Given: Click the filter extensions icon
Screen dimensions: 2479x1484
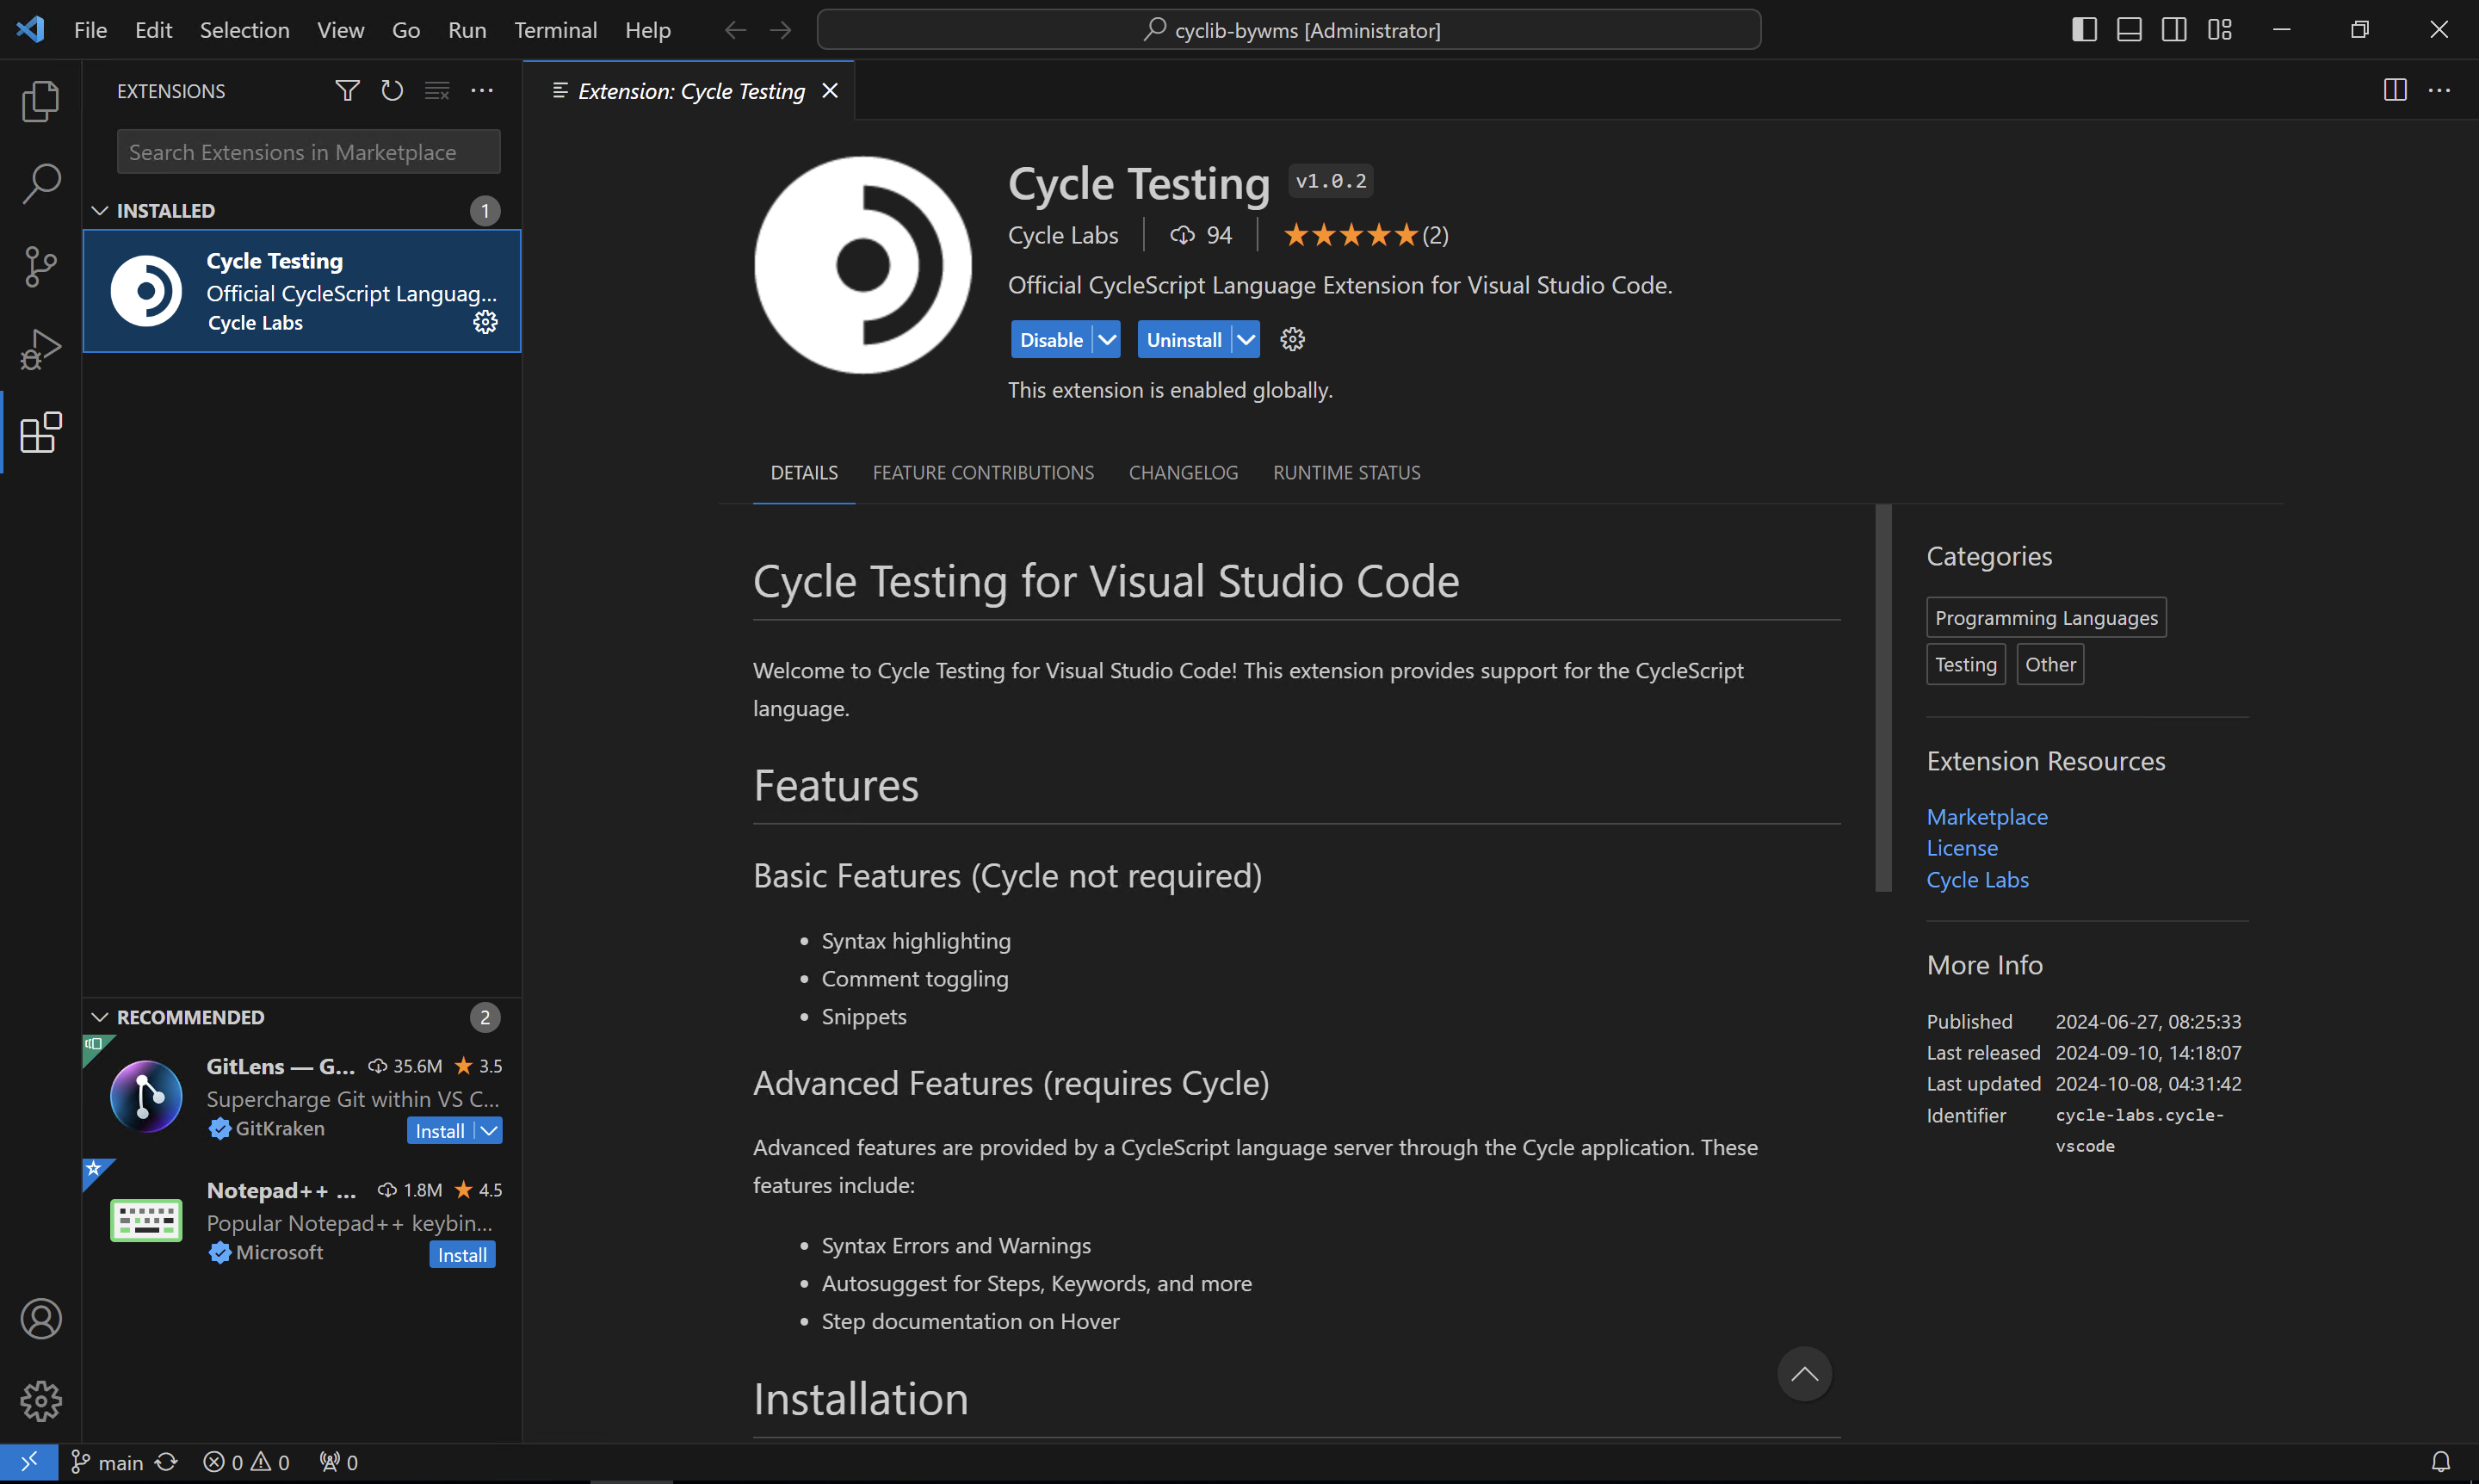Looking at the screenshot, I should coord(348,90).
